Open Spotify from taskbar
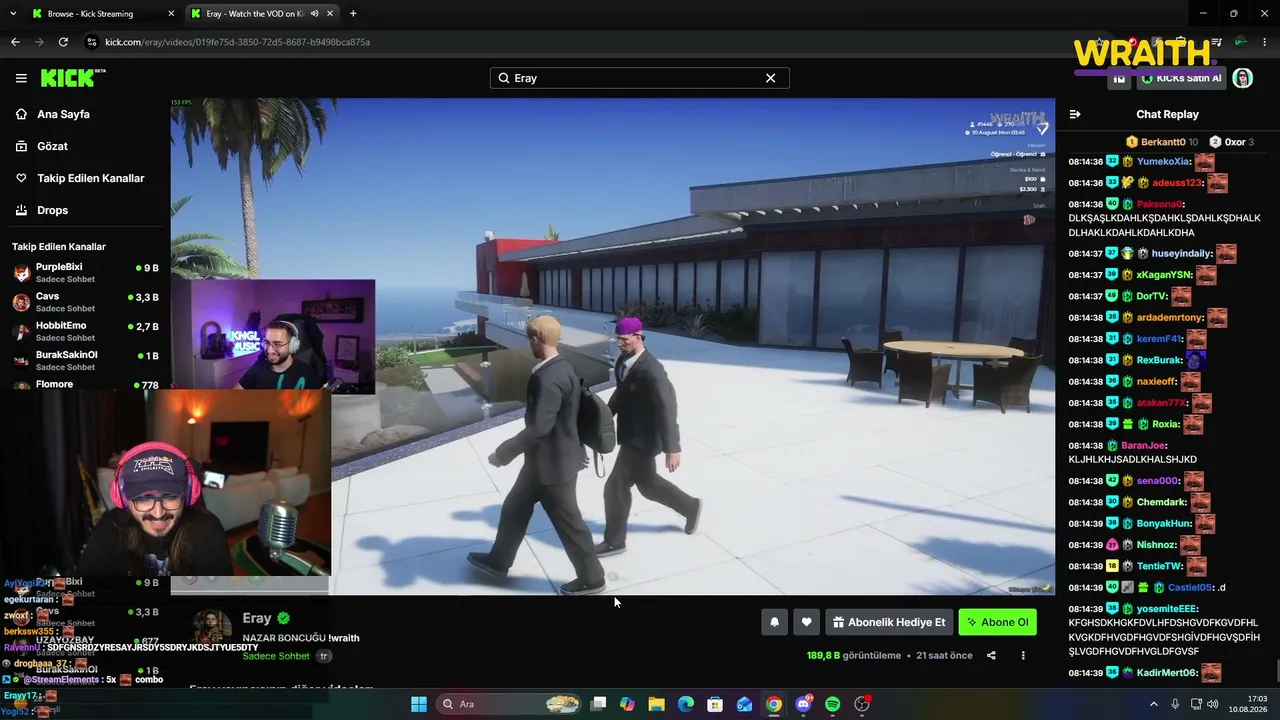 click(x=832, y=704)
